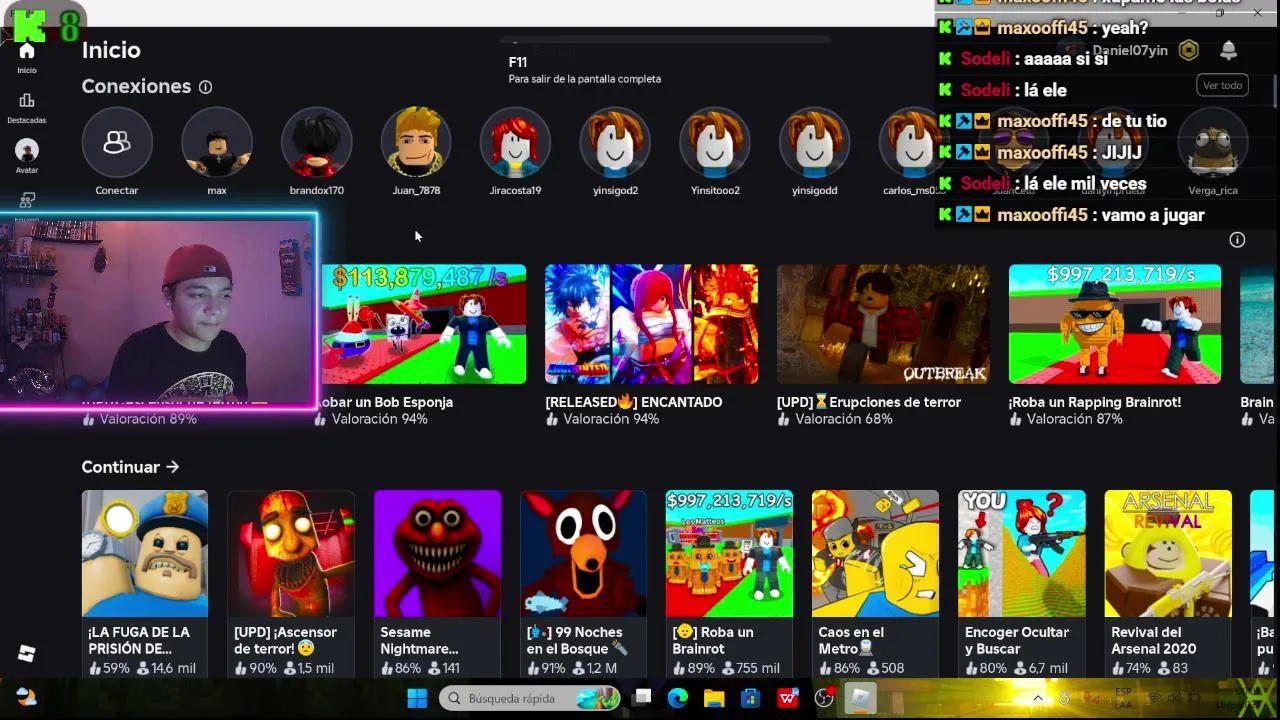The height and width of the screenshot is (720, 1280).
Task: Open Robar un Bob Esponja game thumbnail
Action: point(423,324)
